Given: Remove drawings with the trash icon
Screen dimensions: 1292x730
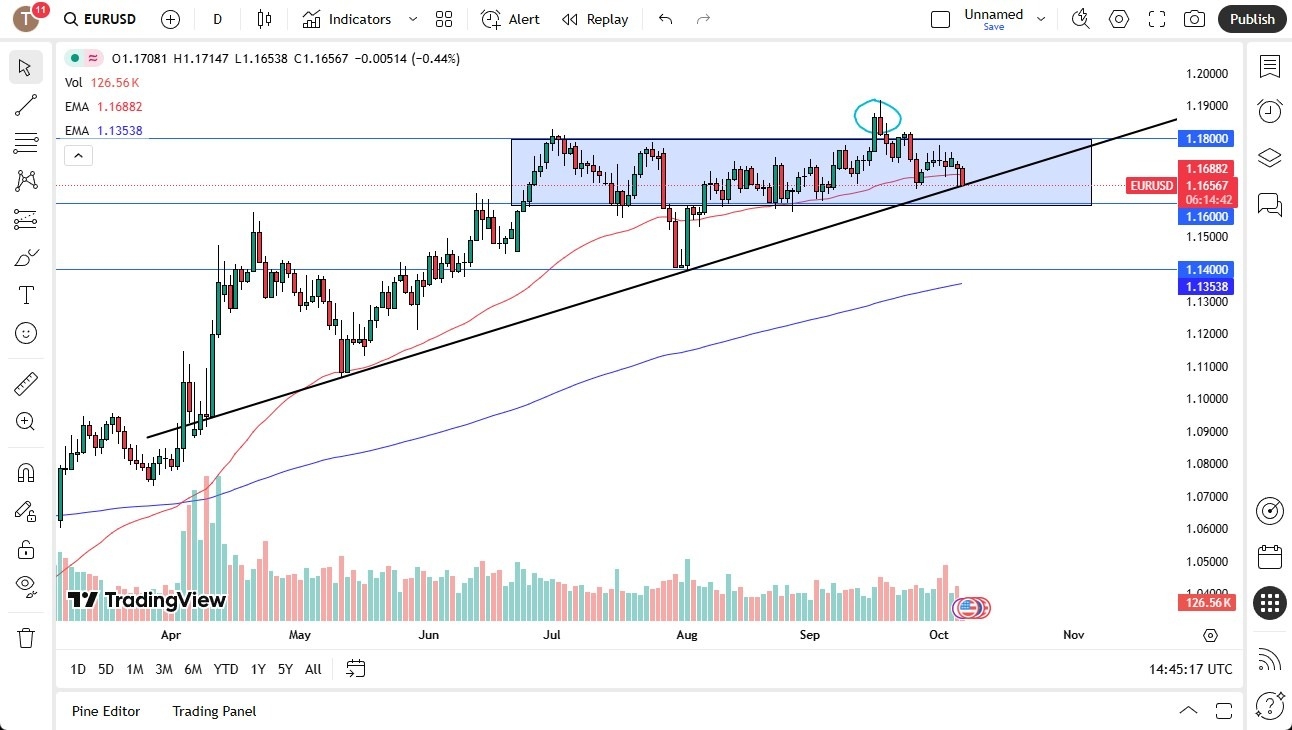Looking at the screenshot, I should 26,637.
